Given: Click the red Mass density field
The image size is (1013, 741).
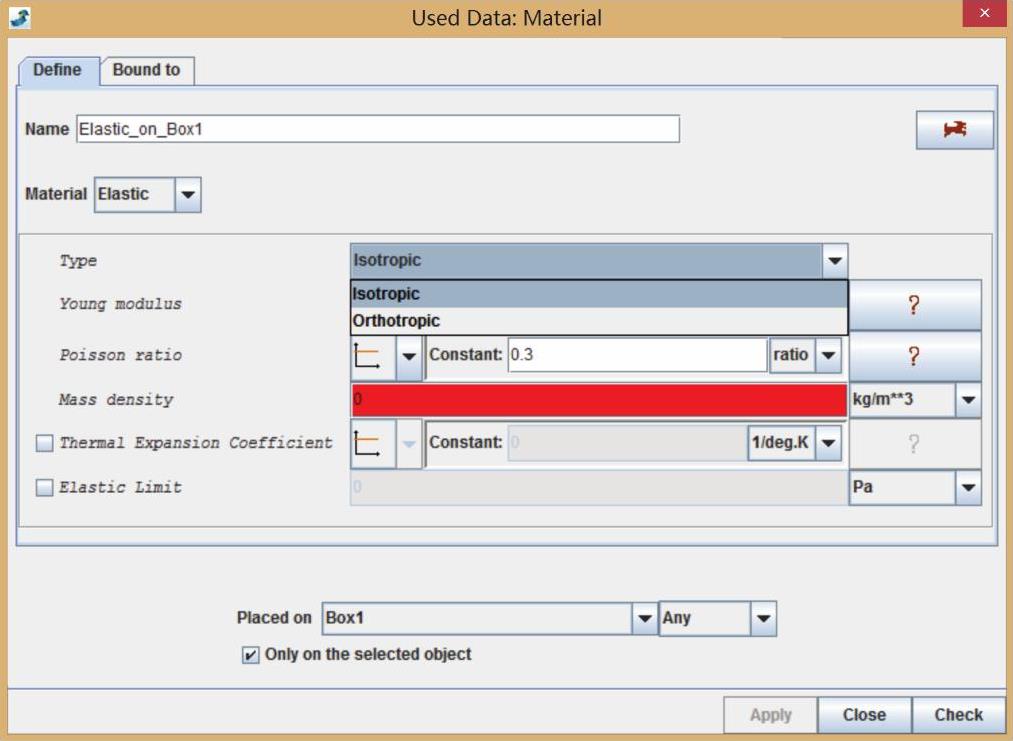Looking at the screenshot, I should (598, 400).
